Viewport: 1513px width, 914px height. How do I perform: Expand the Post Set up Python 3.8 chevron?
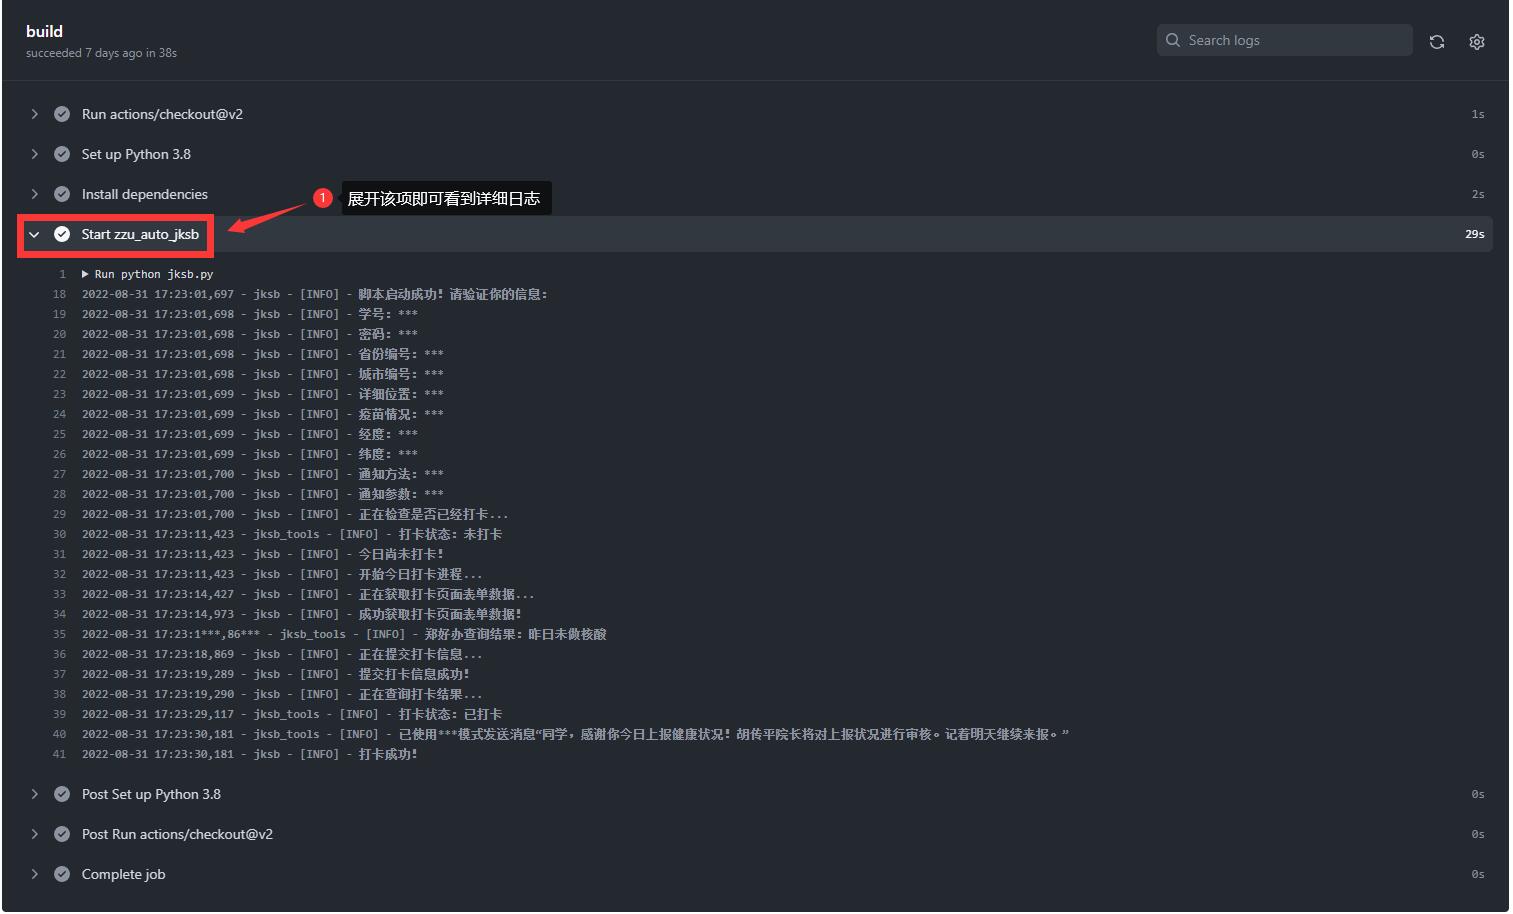(35, 794)
